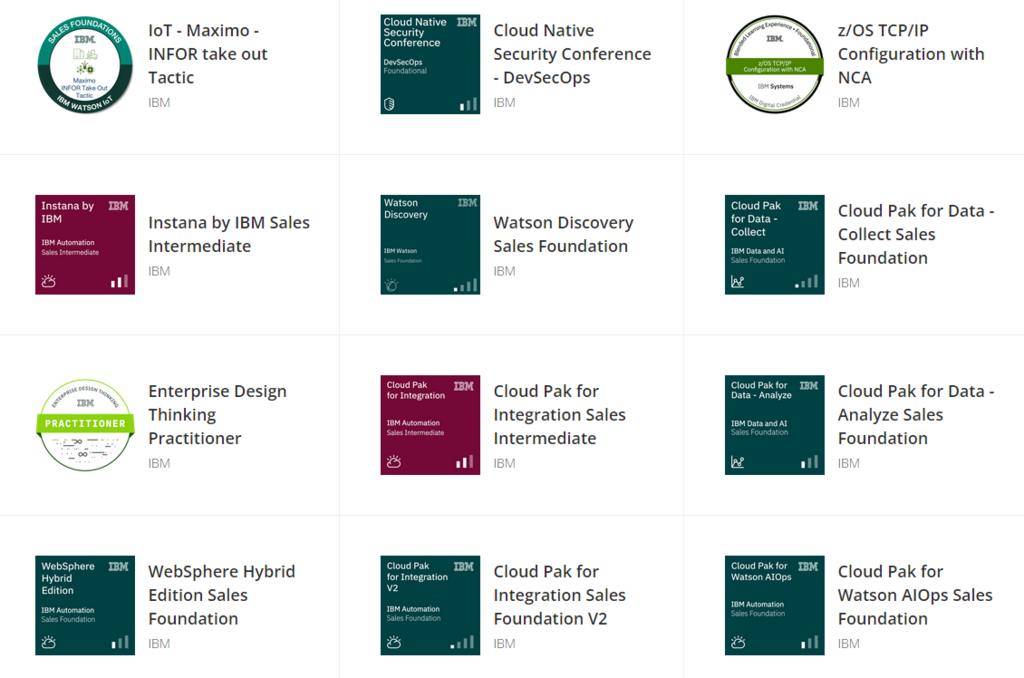Open Watson Discovery Sales Foundation title link

(563, 234)
